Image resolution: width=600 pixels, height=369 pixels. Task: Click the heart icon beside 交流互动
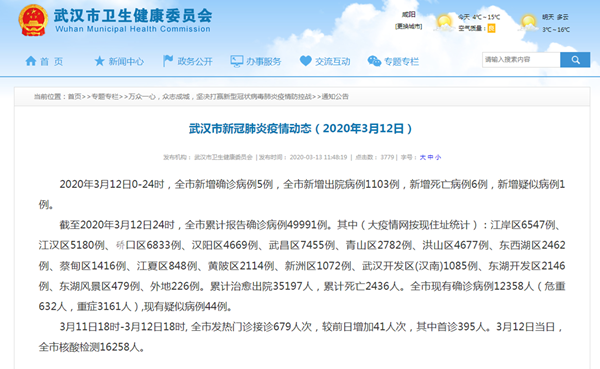(305, 61)
